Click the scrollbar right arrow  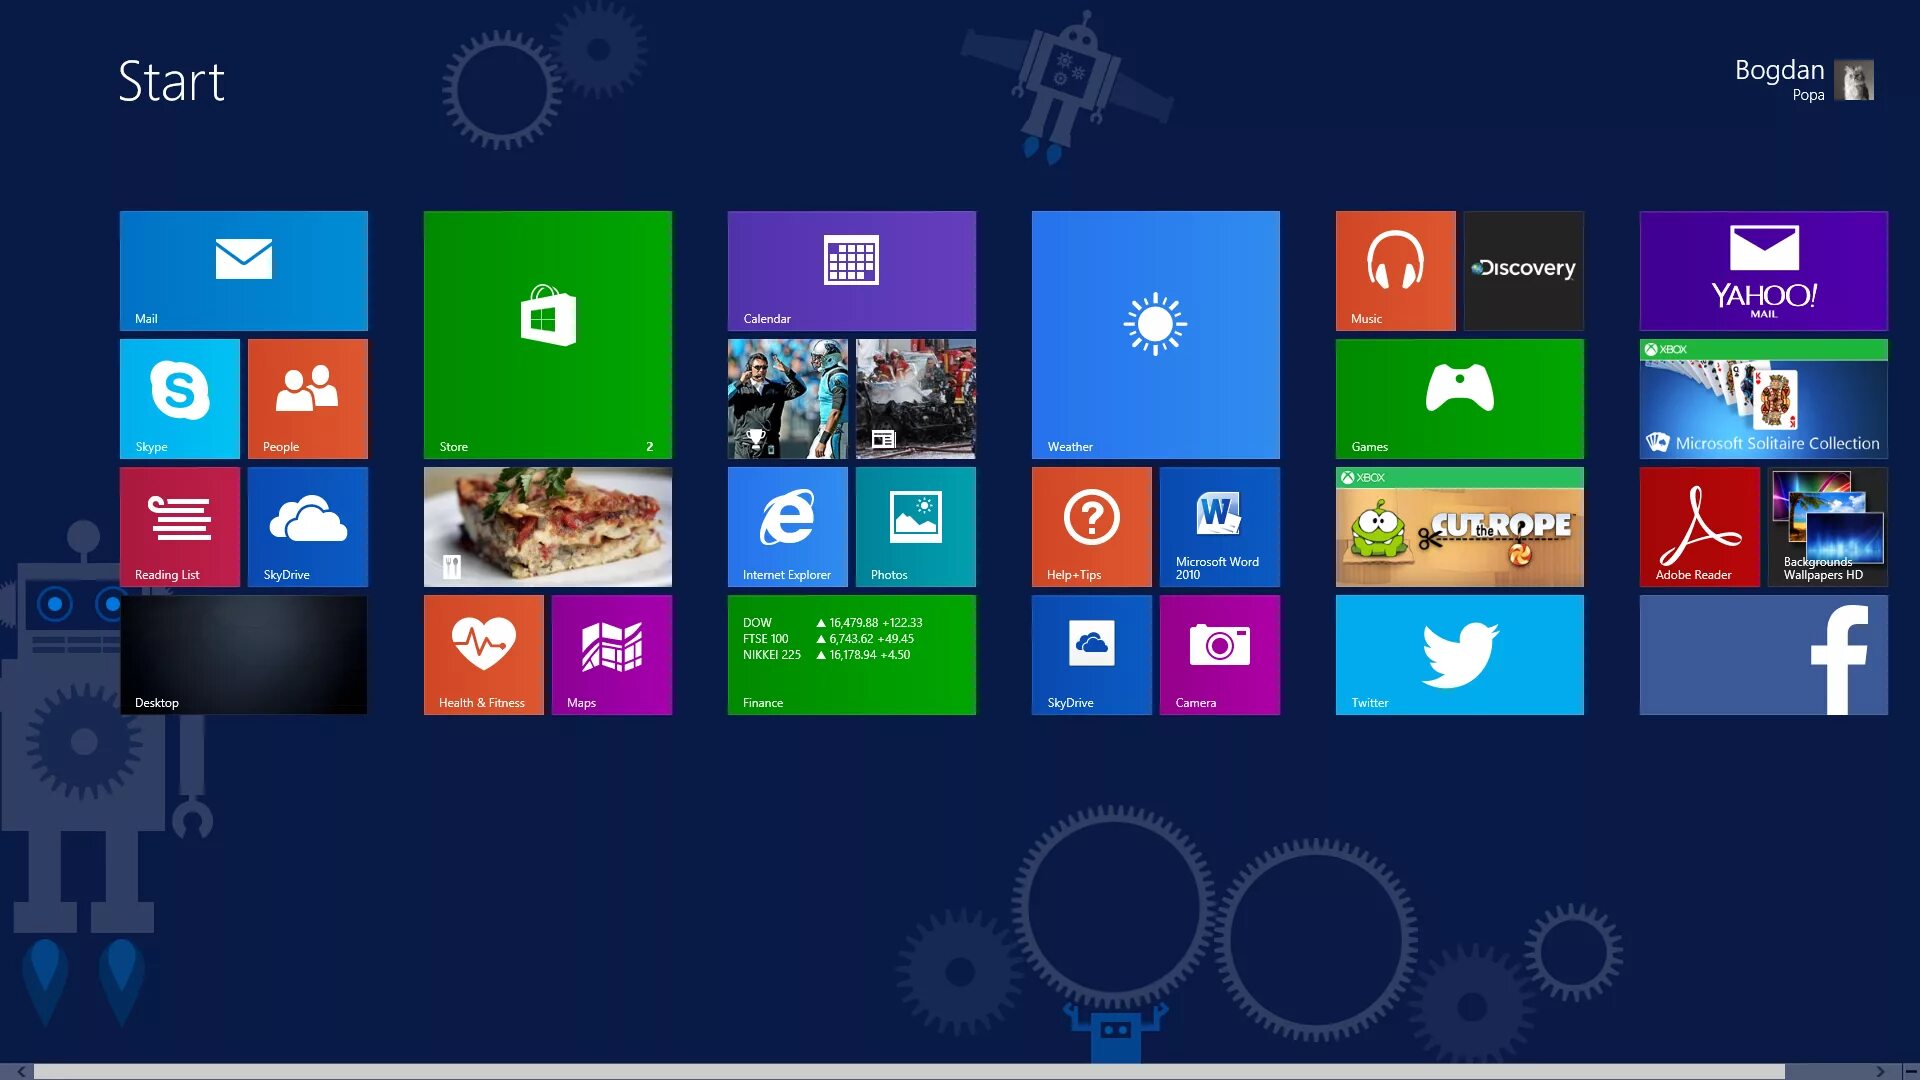coord(1880,1071)
